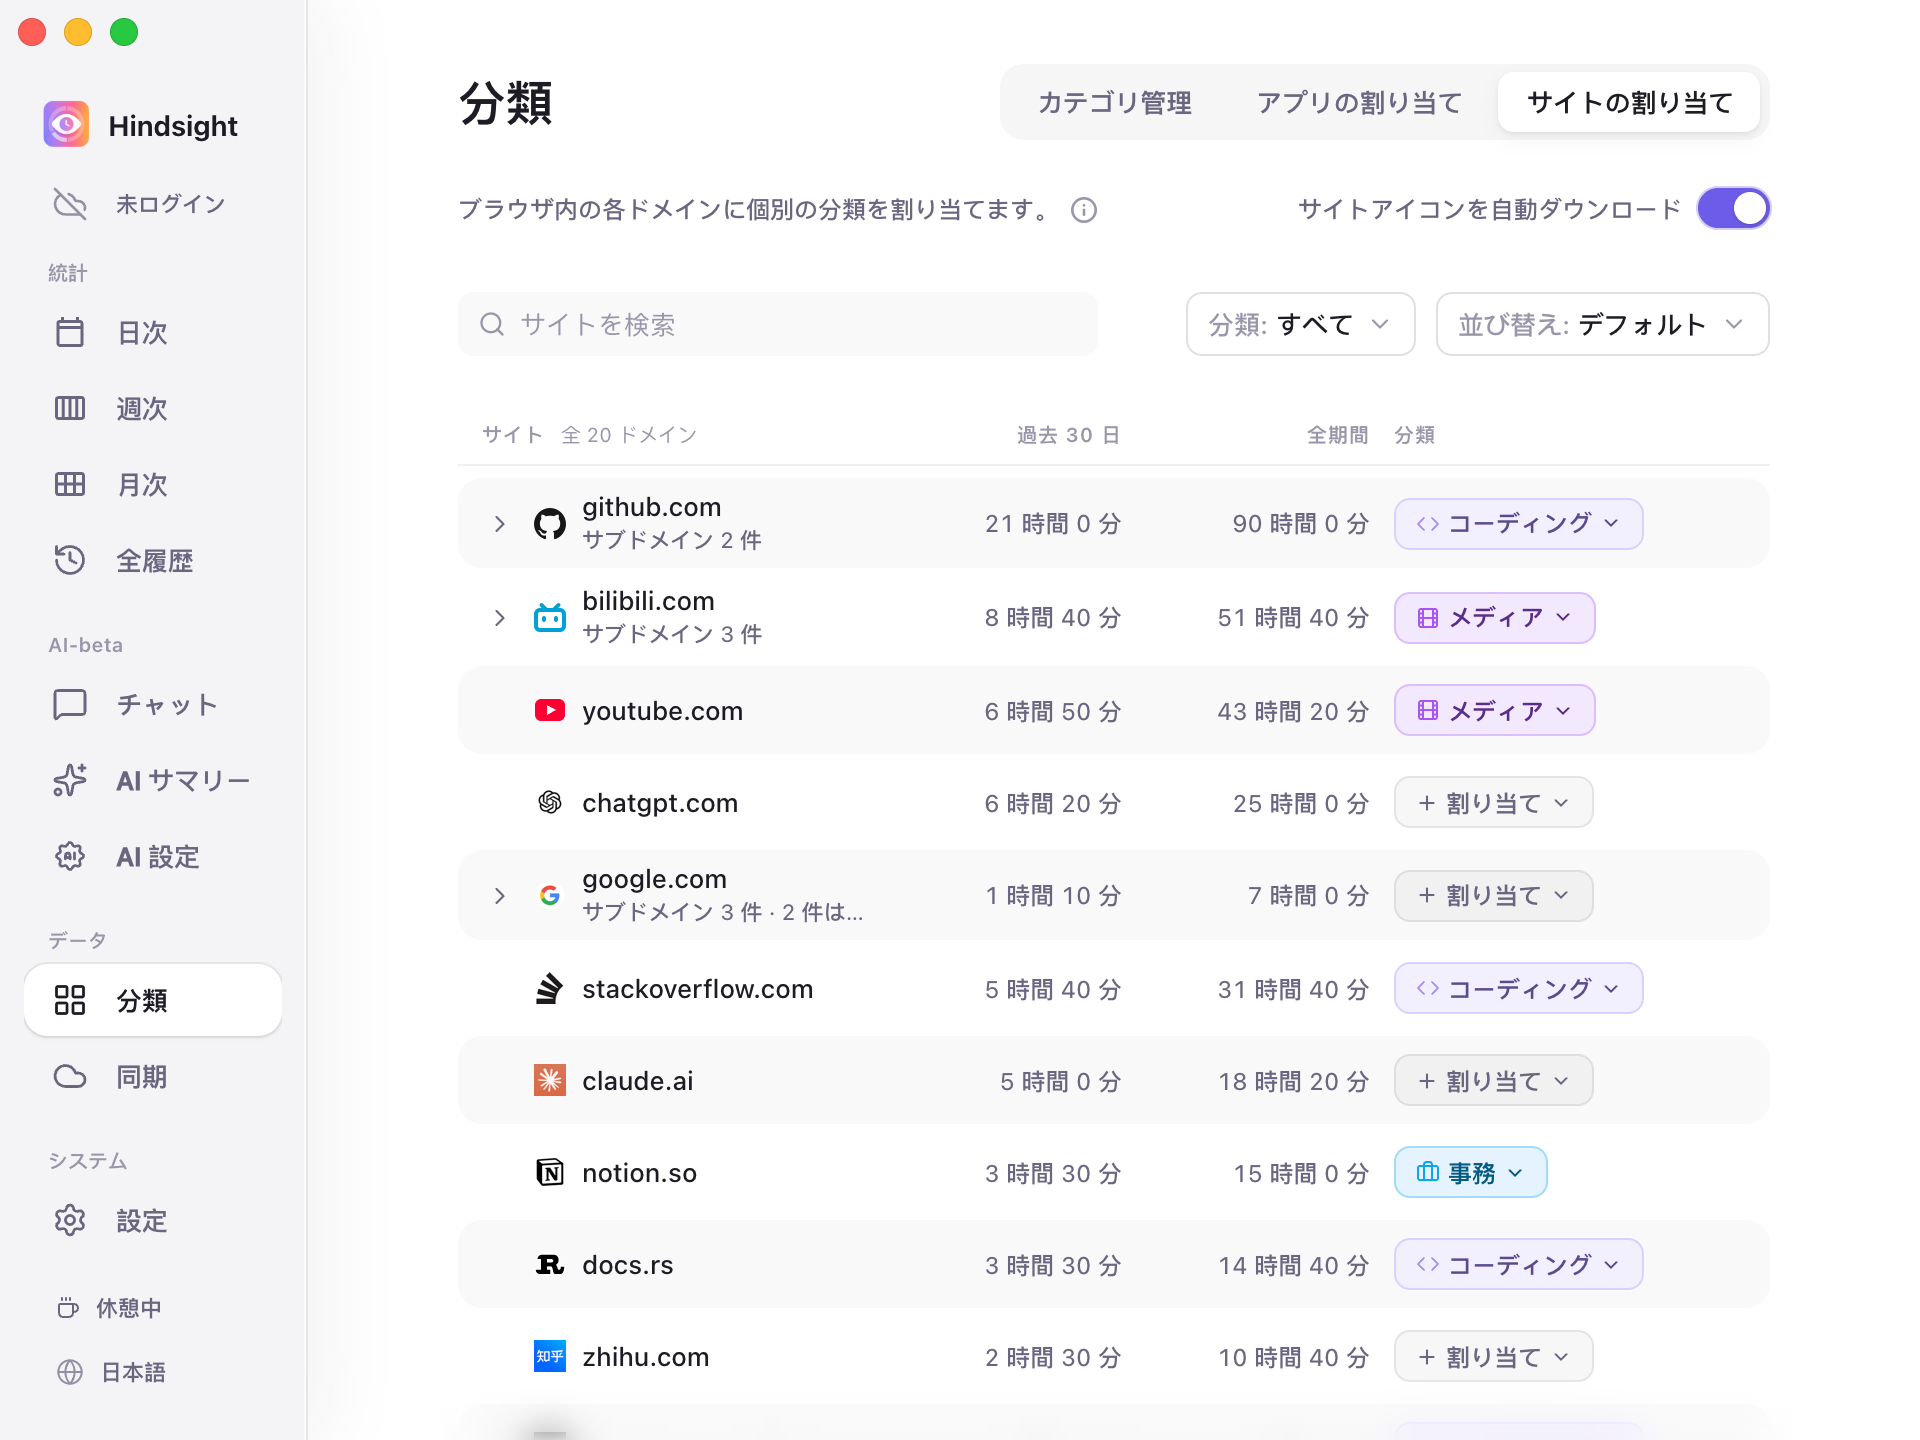Toggle サイトアイコンを自動ダウンロード switch
1920x1440 pixels.
pos(1733,209)
